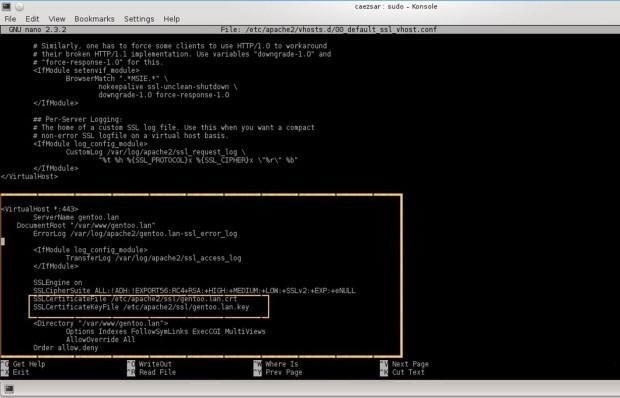Place cursor on 'SSLCertificateKeyFile' gentoo.lan.key line
620x398 pixels.
coord(141,307)
